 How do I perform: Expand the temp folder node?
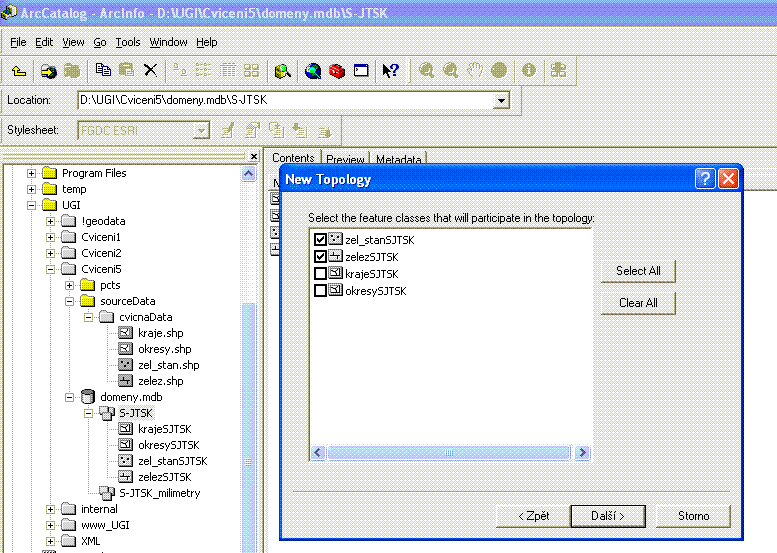tap(31, 189)
